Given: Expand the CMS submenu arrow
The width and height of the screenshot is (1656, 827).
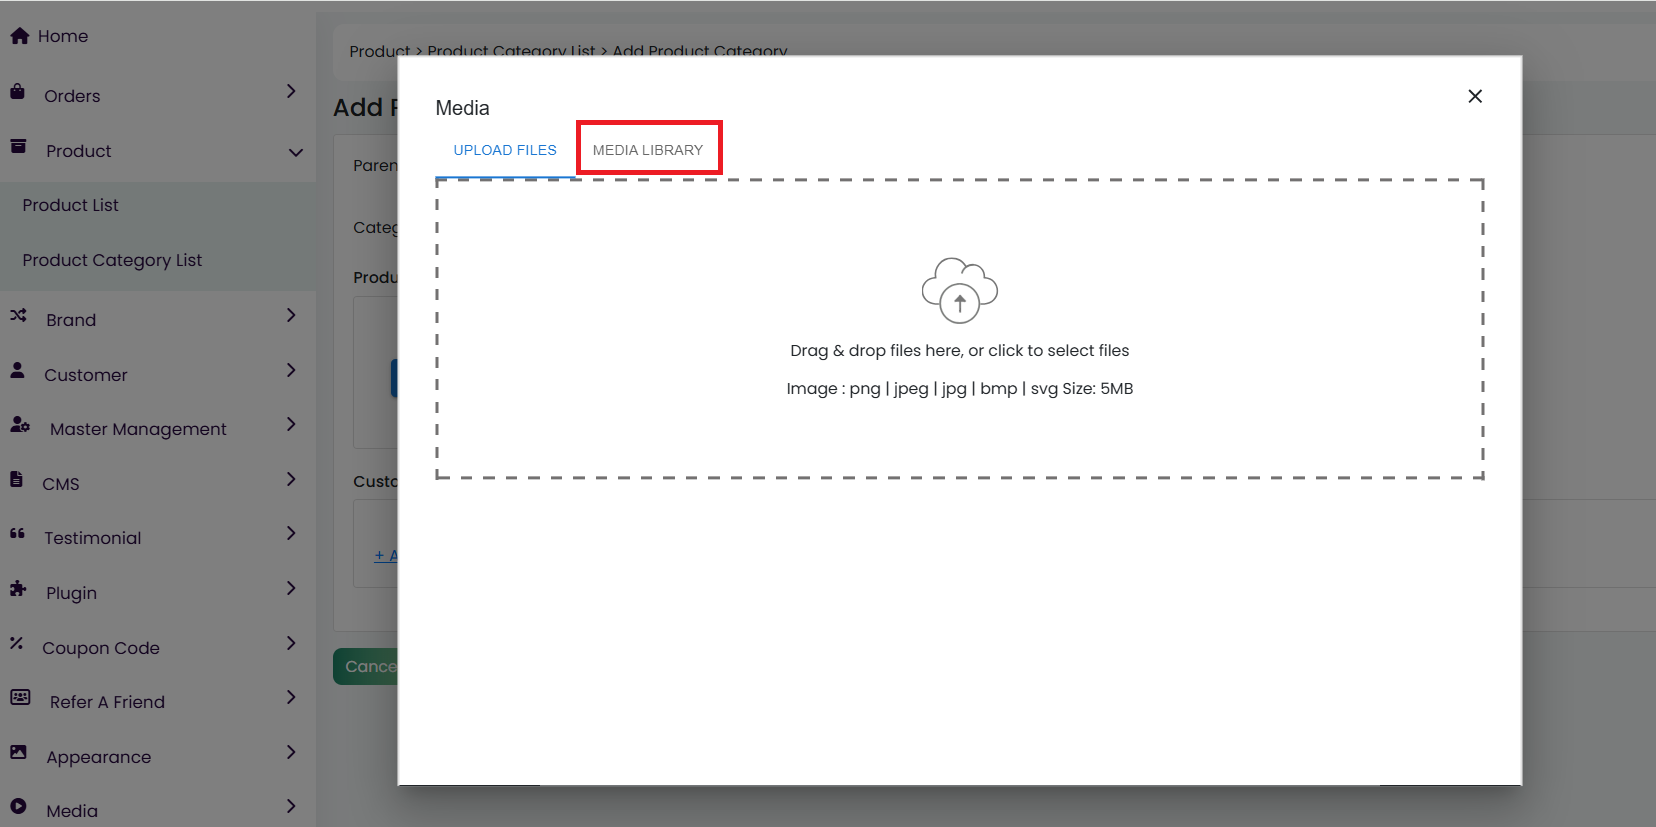Looking at the screenshot, I should 291,480.
